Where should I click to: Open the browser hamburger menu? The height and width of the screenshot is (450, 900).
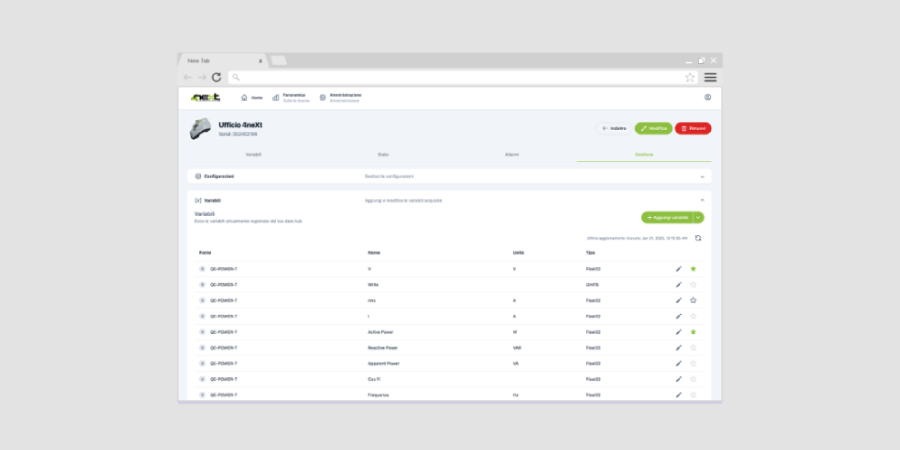pyautogui.click(x=711, y=77)
